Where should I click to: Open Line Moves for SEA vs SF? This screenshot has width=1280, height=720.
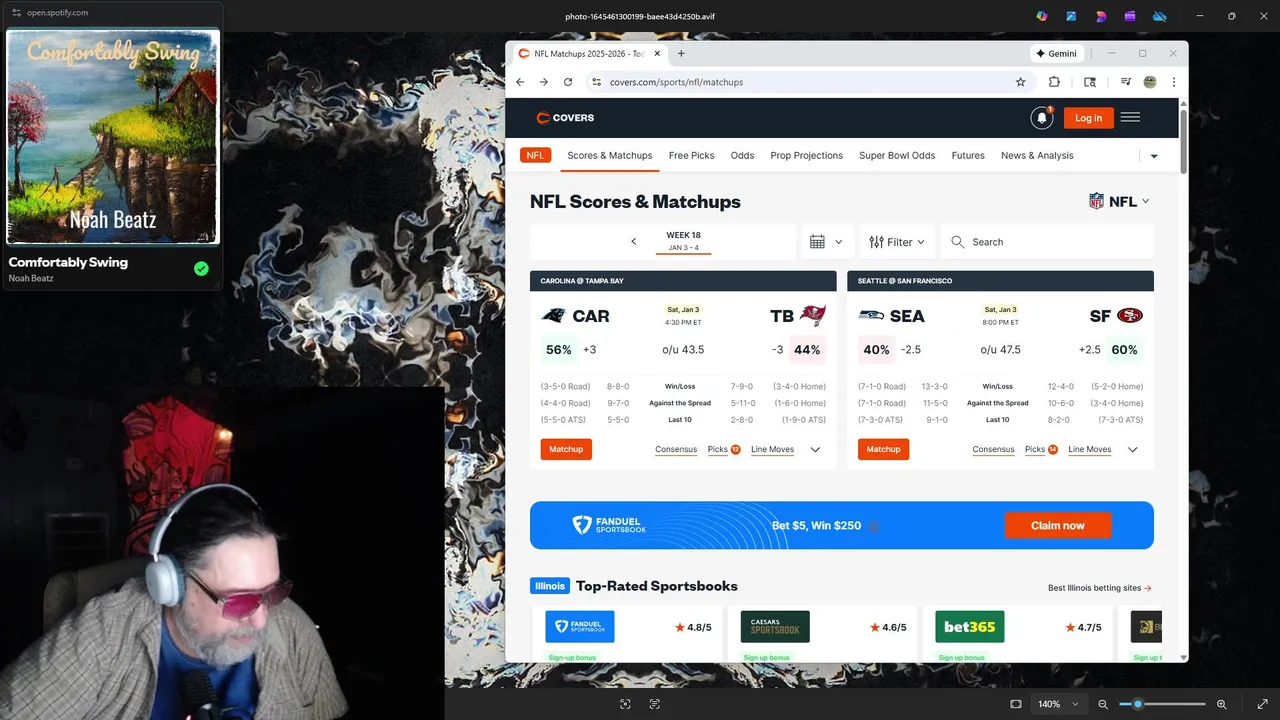click(1090, 449)
